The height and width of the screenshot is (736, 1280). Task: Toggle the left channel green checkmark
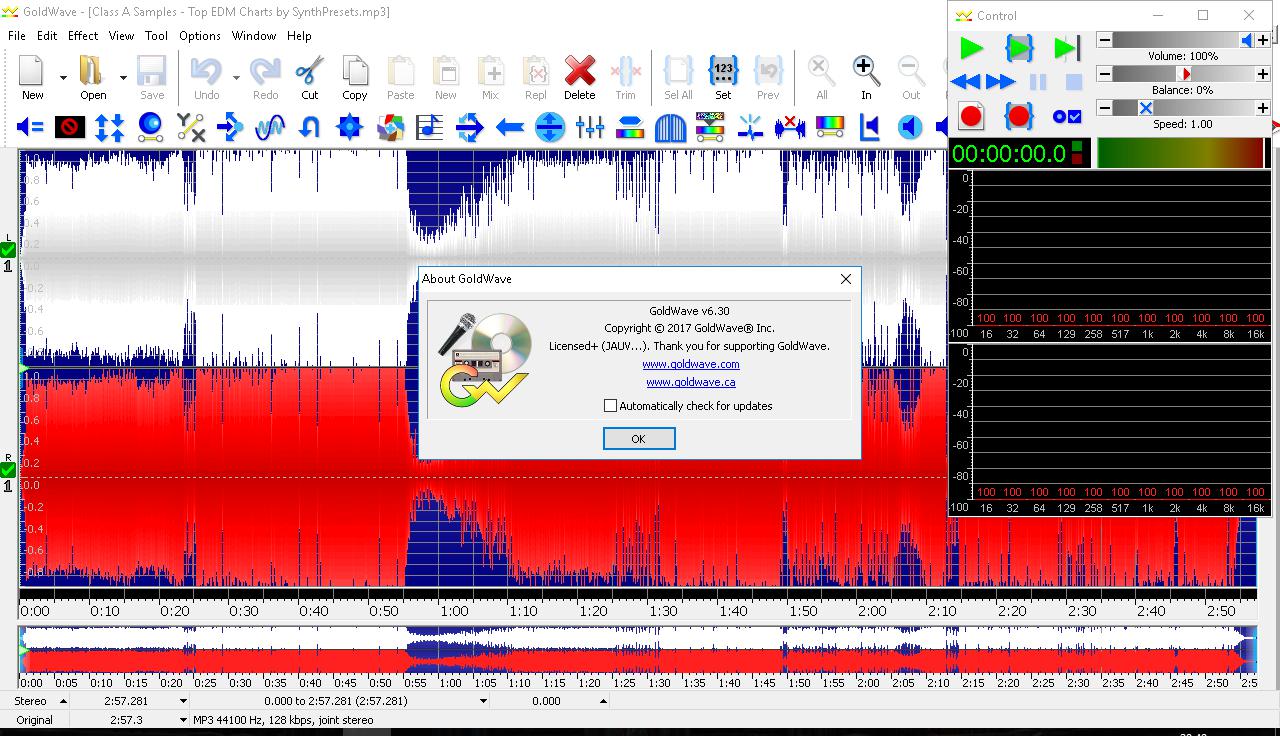pos(8,250)
